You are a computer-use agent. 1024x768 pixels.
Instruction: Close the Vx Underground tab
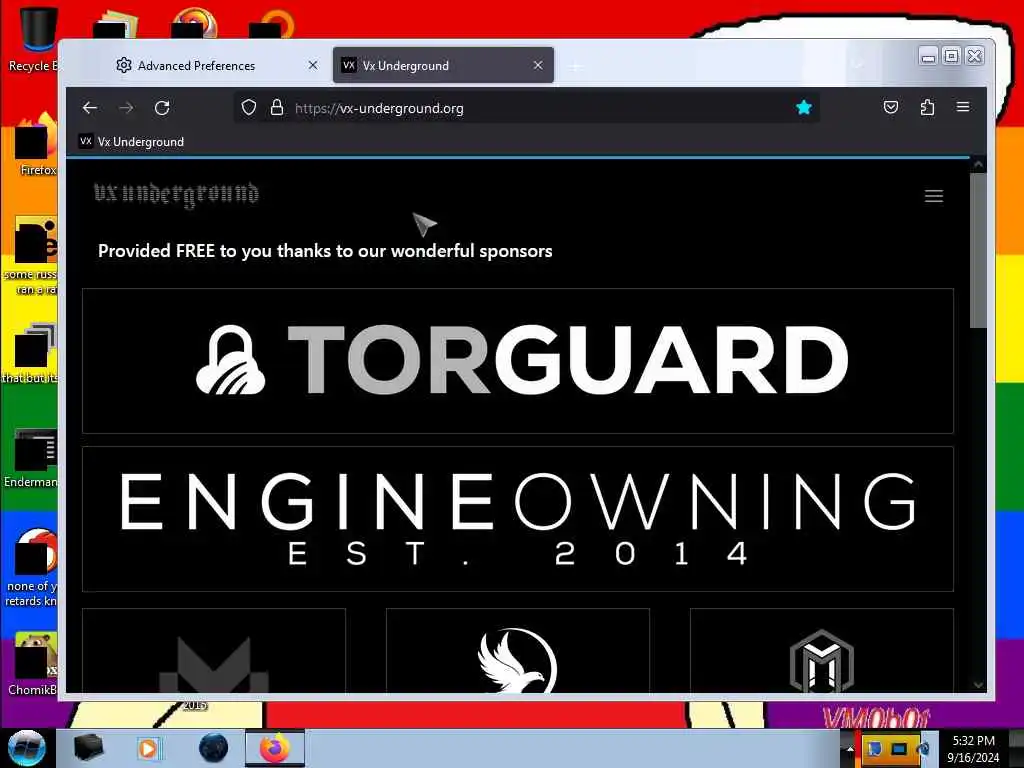[x=538, y=65]
